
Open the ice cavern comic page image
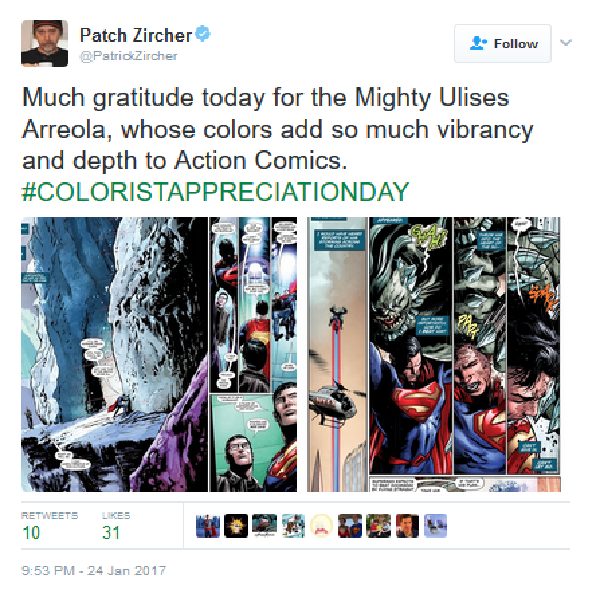(159, 354)
